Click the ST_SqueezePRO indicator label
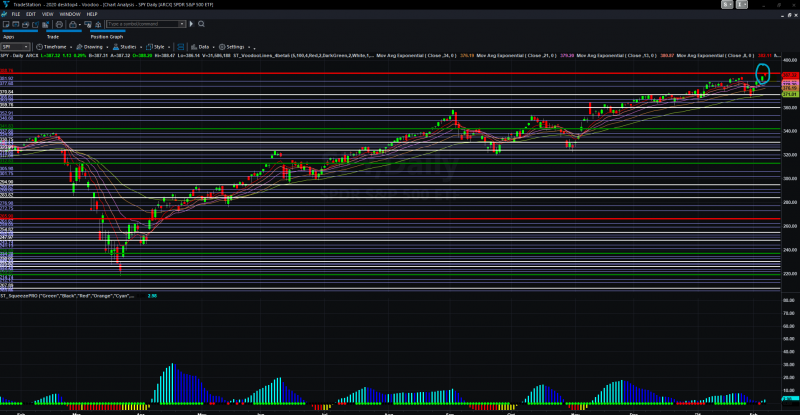 tap(67, 296)
